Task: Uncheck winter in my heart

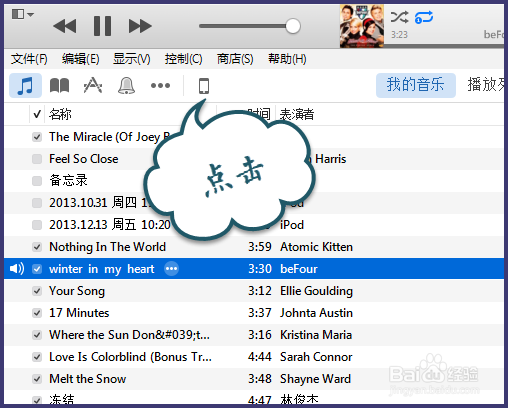Action: [37, 269]
